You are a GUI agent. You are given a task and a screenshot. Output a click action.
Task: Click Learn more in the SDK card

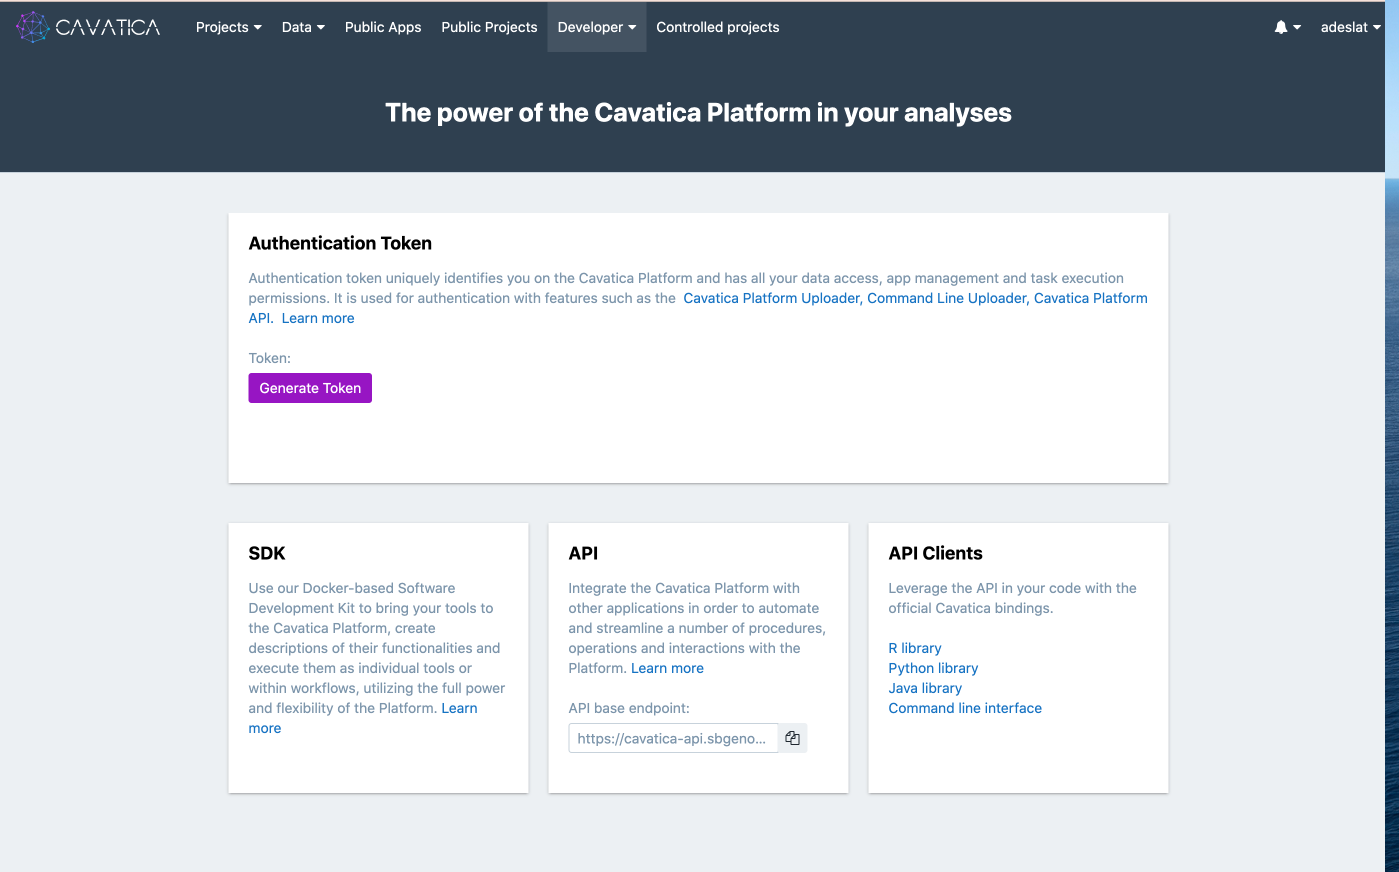point(459,708)
